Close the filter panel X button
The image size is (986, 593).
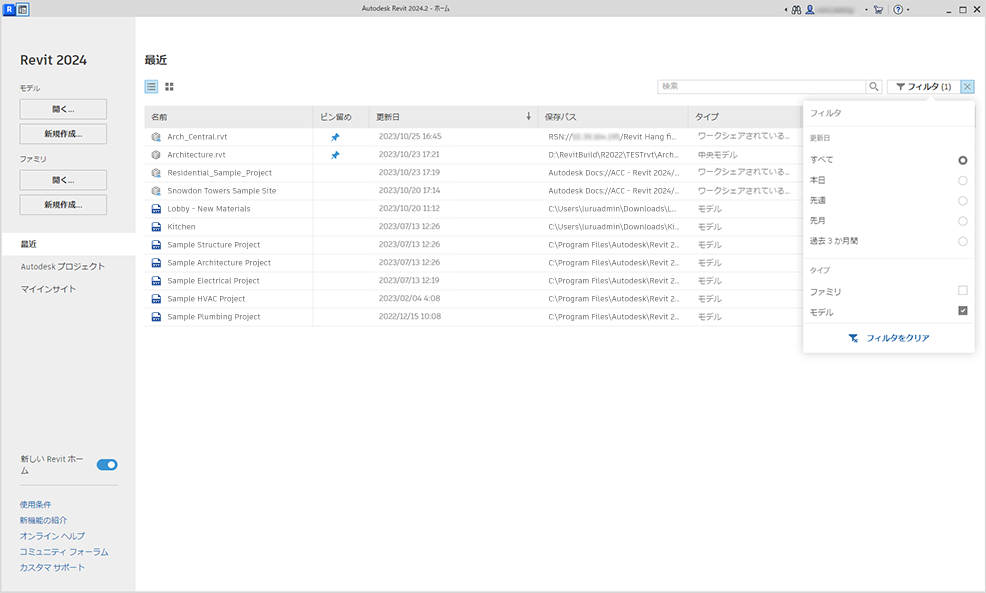click(967, 87)
